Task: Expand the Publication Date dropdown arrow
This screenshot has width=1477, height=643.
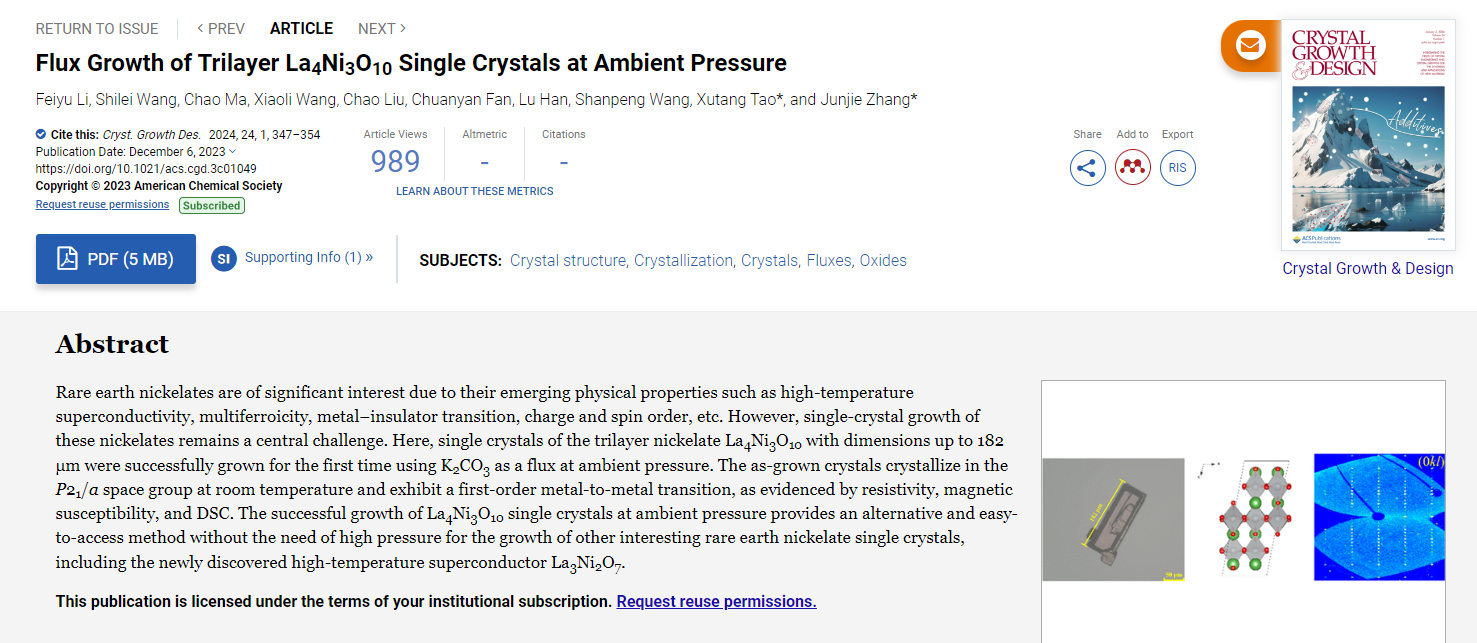Action: (233, 152)
